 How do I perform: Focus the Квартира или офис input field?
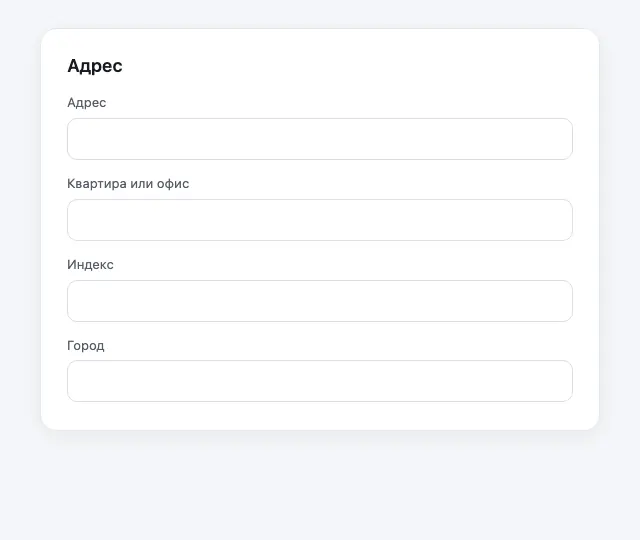[320, 220]
